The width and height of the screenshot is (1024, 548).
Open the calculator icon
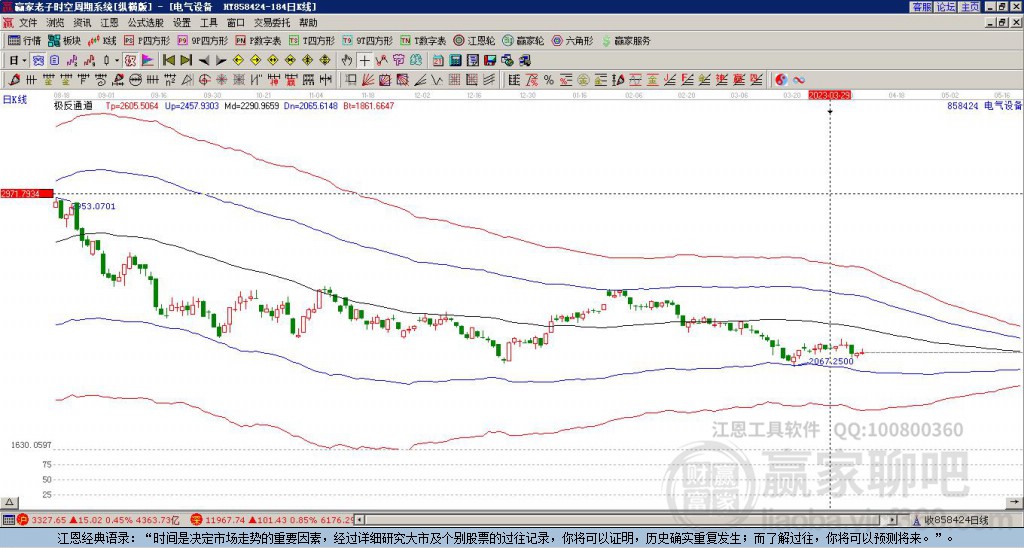[x=455, y=61]
